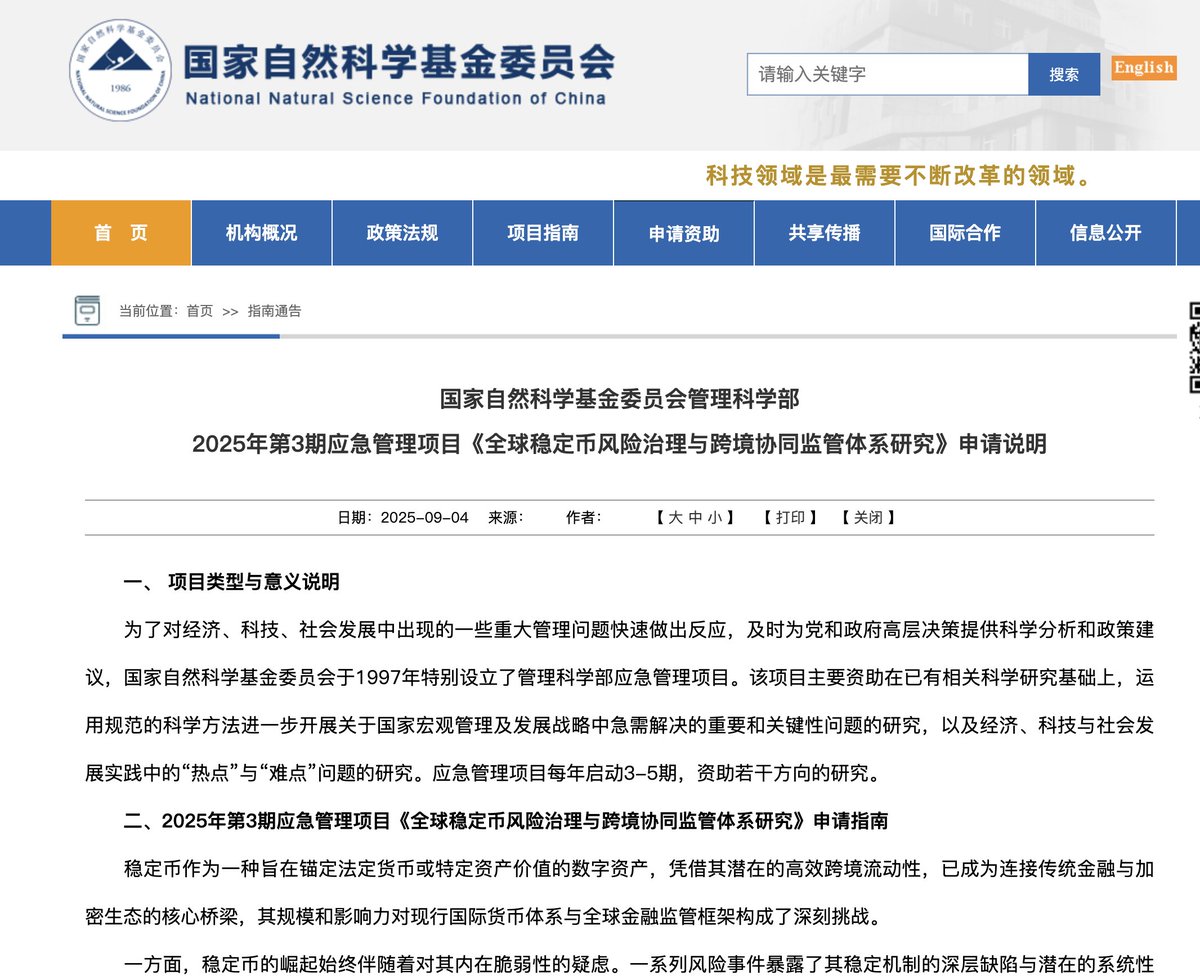1200x980 pixels.
Task: Open the 国际合作 navigation menu
Action: (964, 233)
